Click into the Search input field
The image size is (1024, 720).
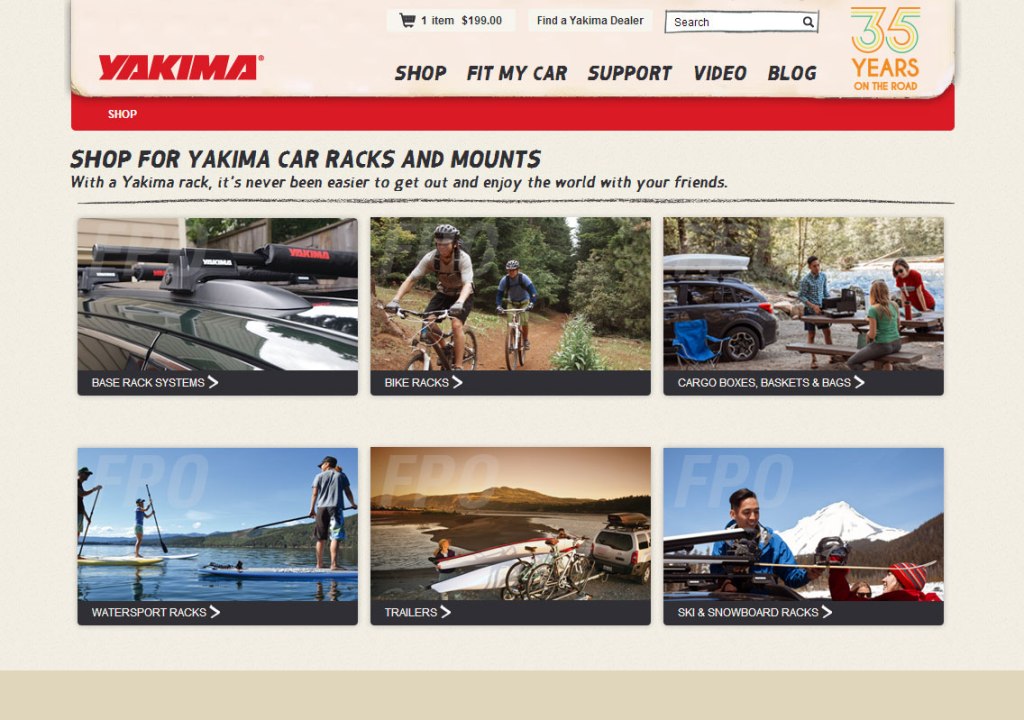tap(735, 22)
